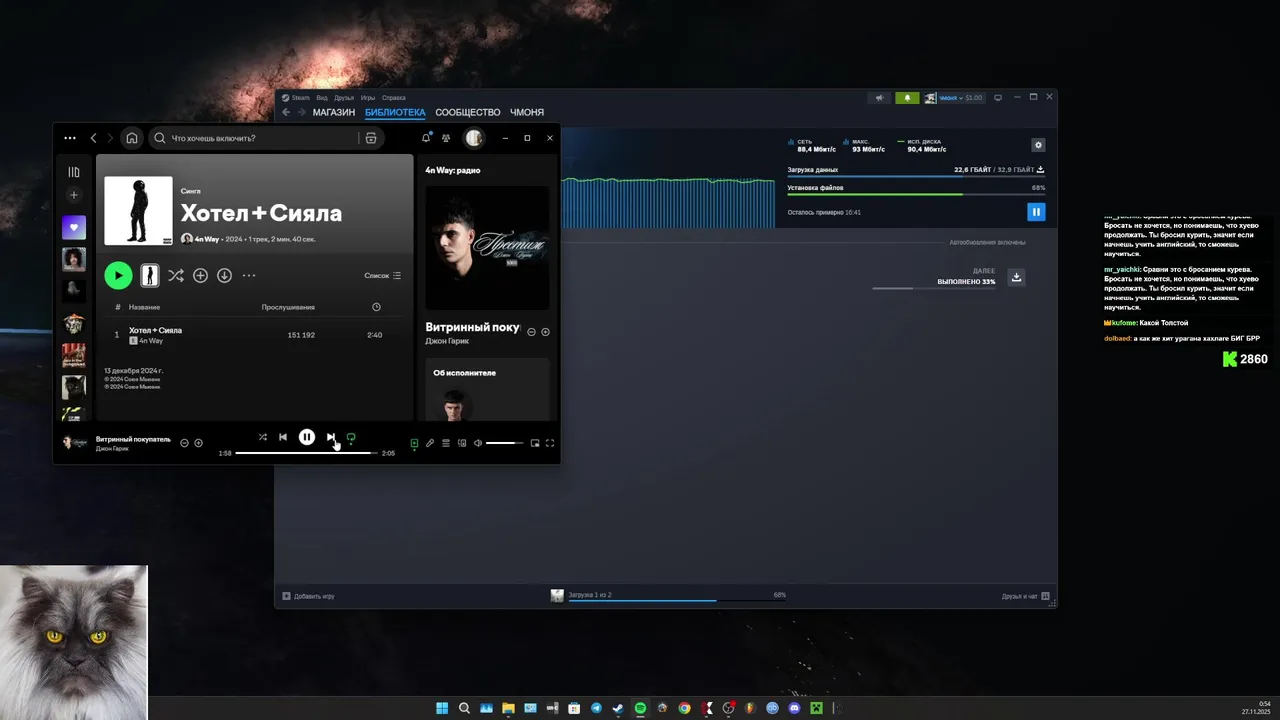
Task: Toggle Now Playing view panel
Action: (x=414, y=443)
